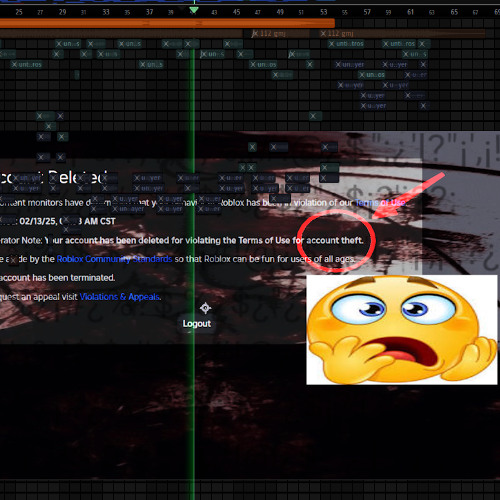The width and height of the screenshot is (500, 500).
Task: Jump to bar 61 on the timeline ruler
Action: [x=411, y=12]
